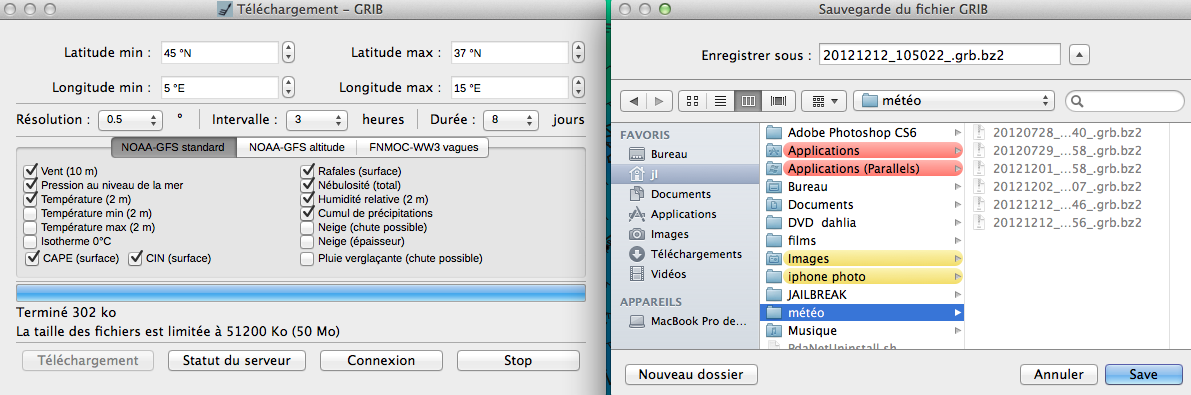Click Latitude max input field
1191x395 pixels.
(x=510, y=53)
